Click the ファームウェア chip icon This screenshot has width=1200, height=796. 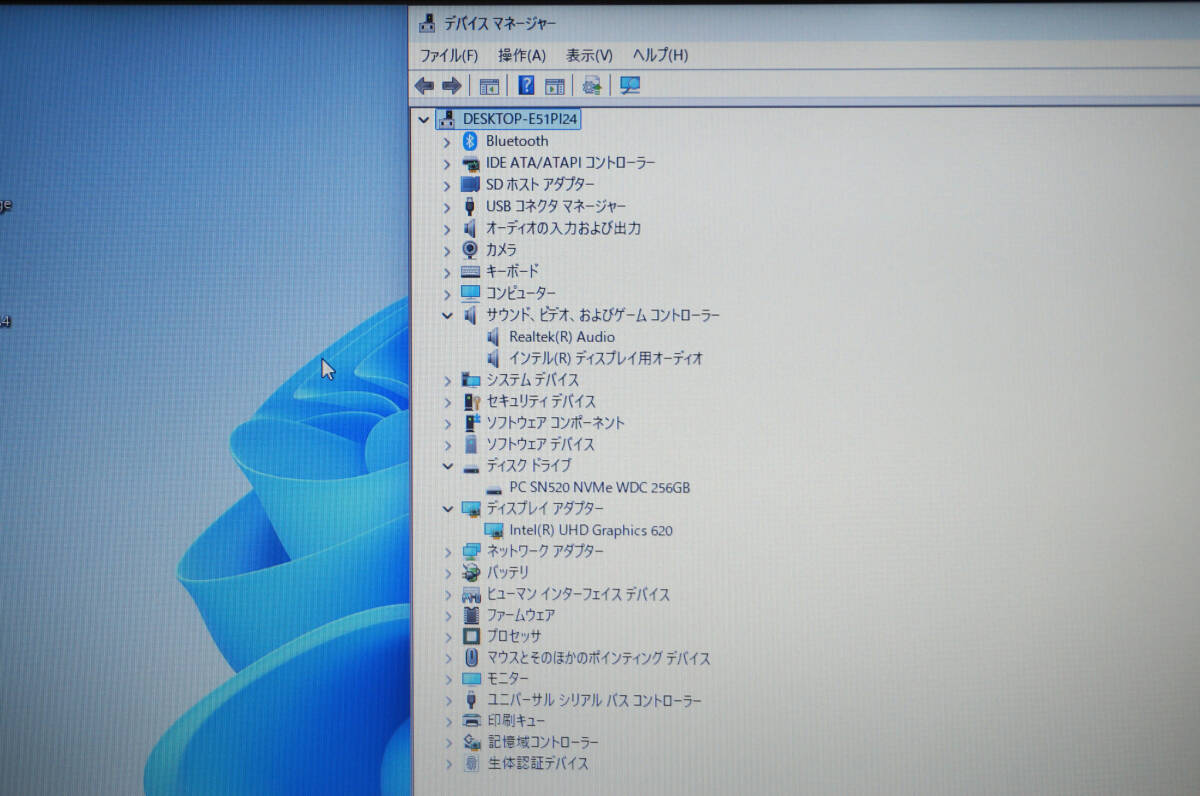click(x=471, y=615)
